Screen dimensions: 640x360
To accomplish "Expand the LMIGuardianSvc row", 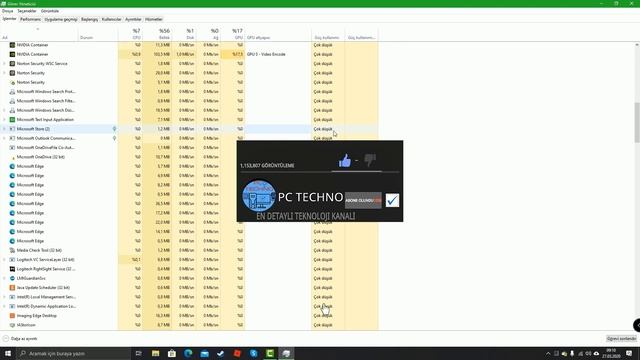I will (x=4, y=278).
